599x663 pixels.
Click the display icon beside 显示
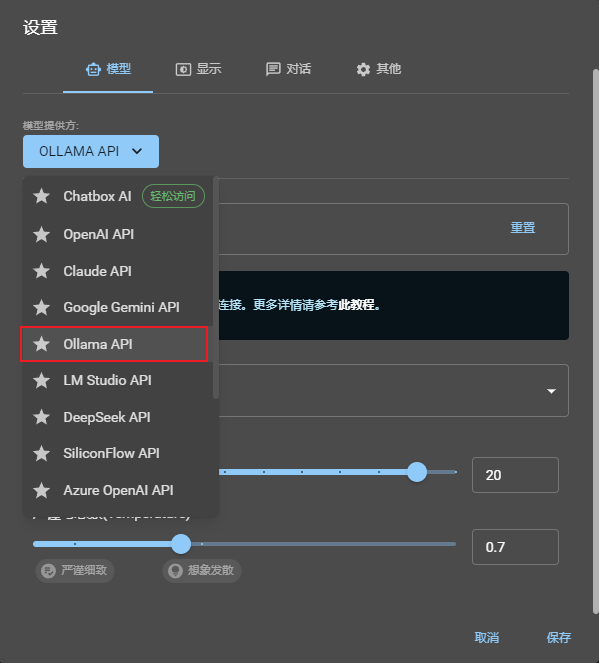pyautogui.click(x=183, y=69)
